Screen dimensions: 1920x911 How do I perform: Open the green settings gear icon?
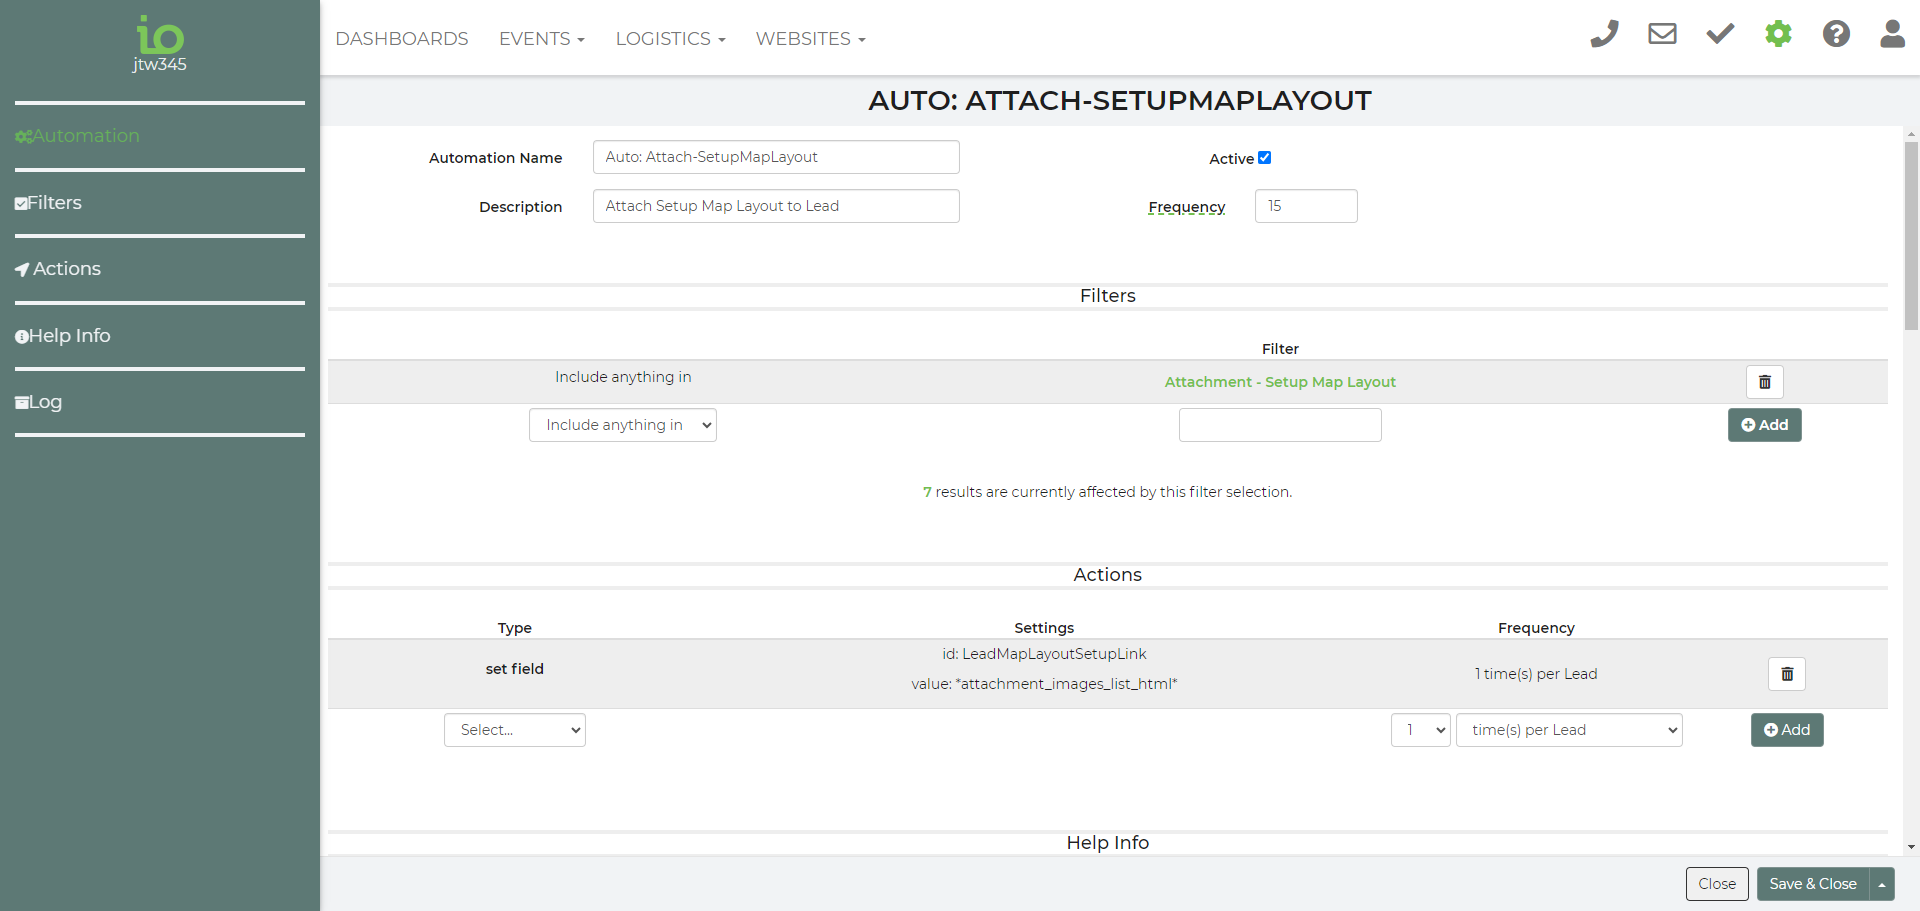pyautogui.click(x=1778, y=35)
